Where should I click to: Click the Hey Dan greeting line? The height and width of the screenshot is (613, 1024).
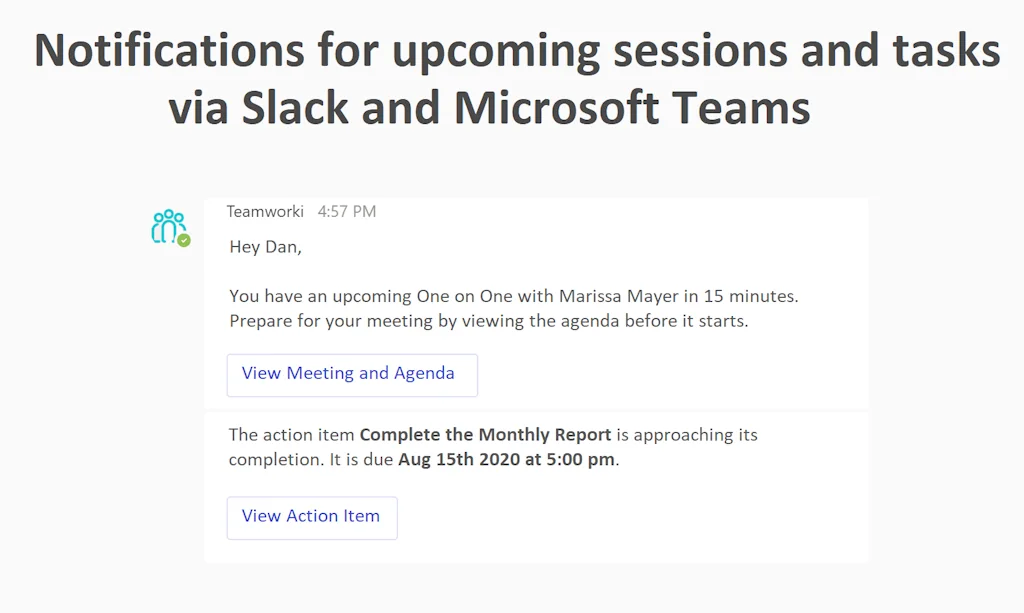[264, 246]
